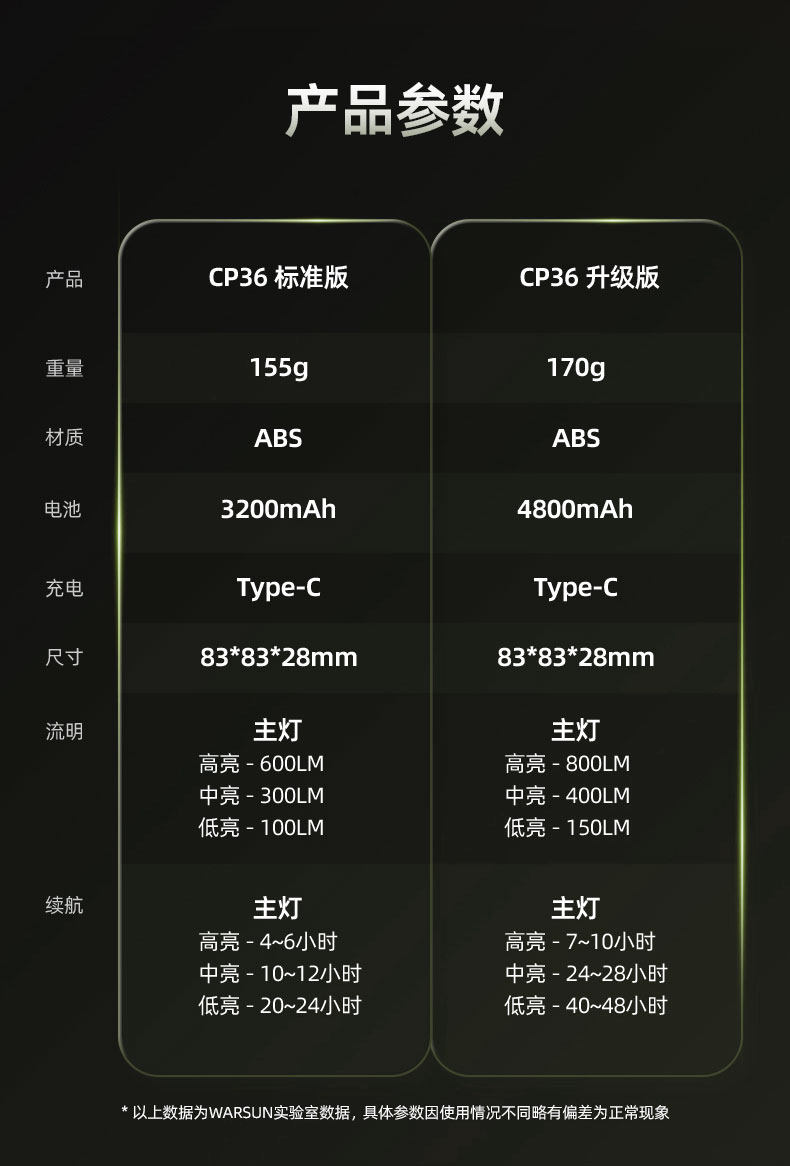This screenshot has width=790, height=1166.
Task: Click the 170g weight value
Action: [576, 367]
